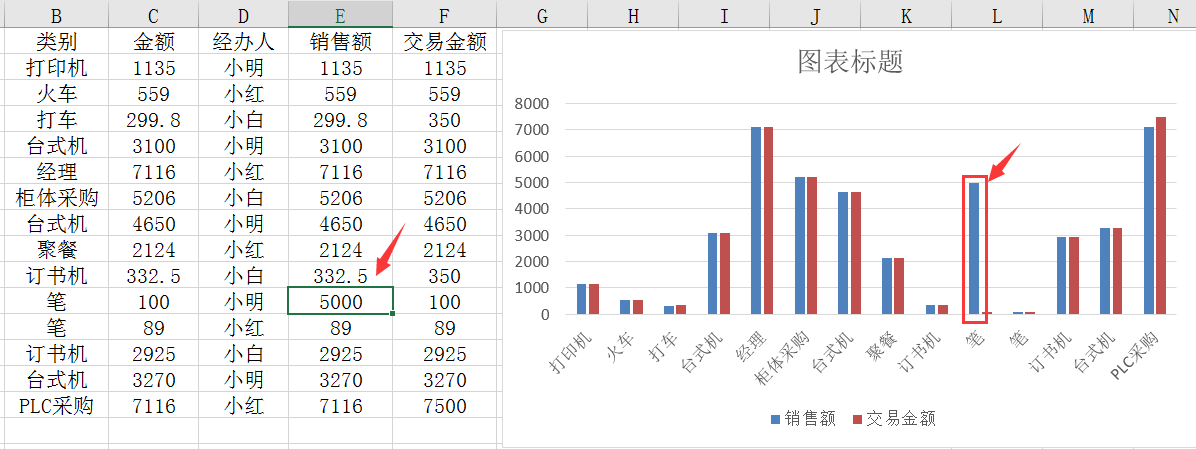Click the 交易金额 legend entry

[x=892, y=418]
